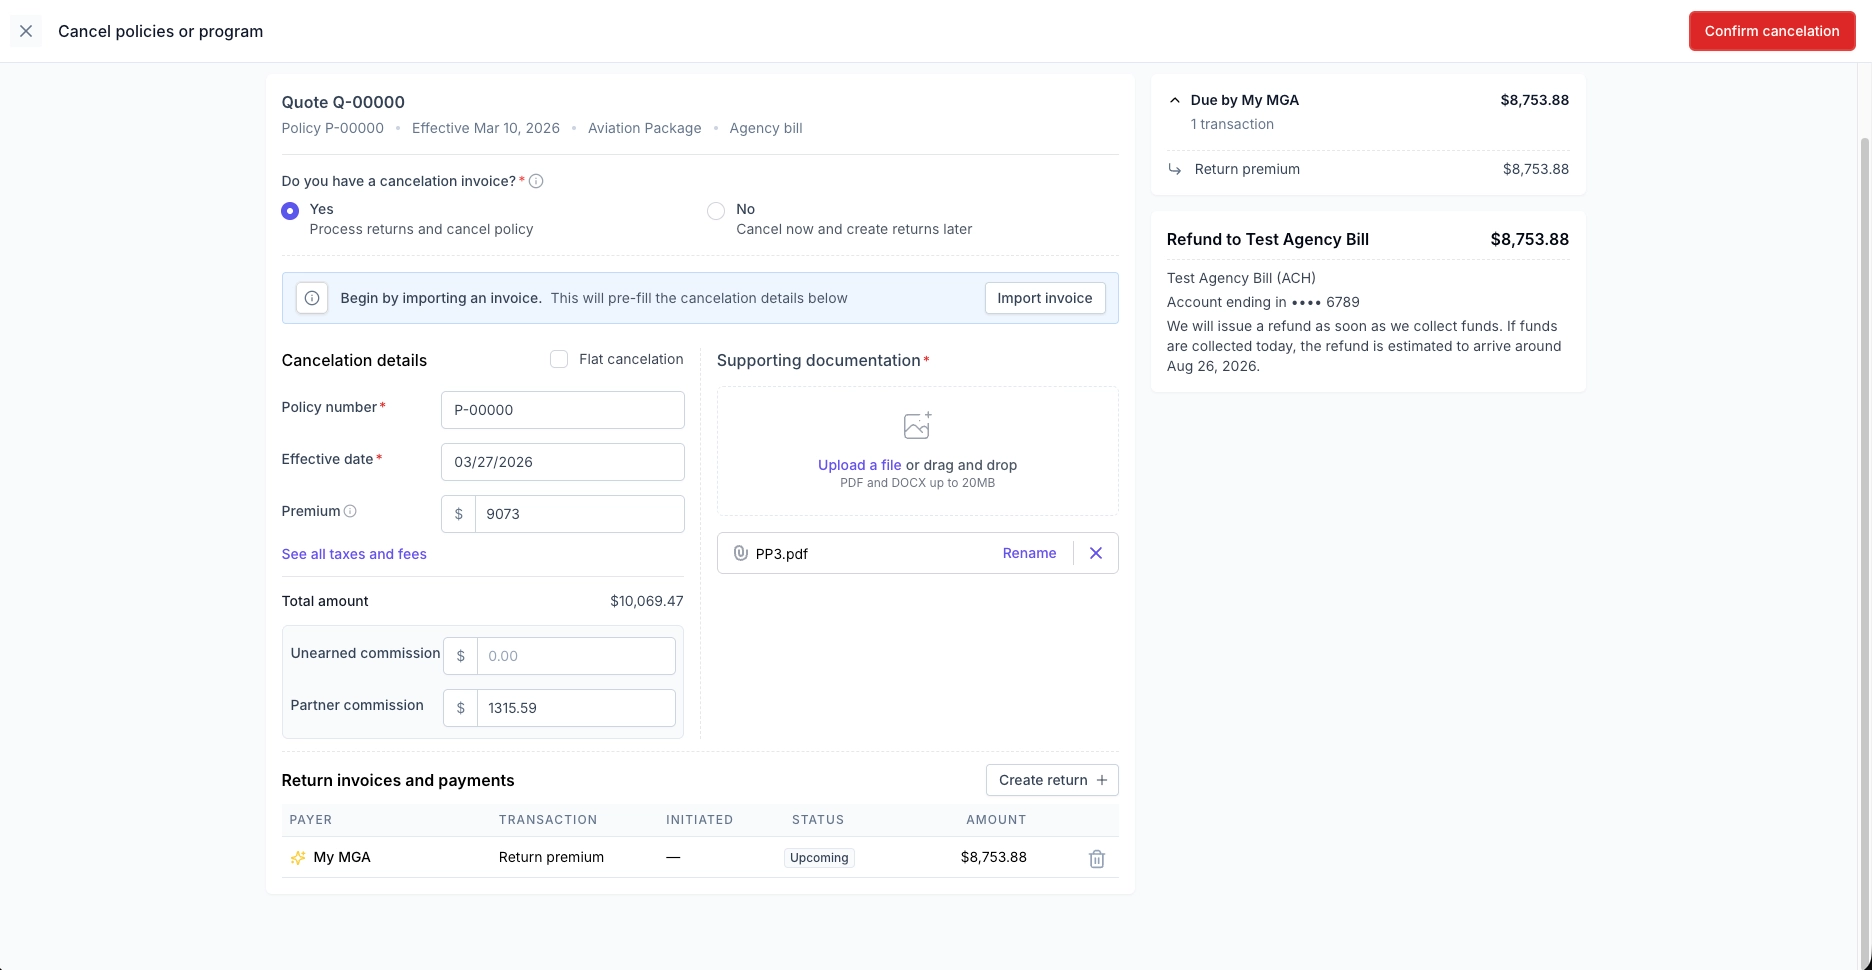Click Create return button

coord(1052,780)
